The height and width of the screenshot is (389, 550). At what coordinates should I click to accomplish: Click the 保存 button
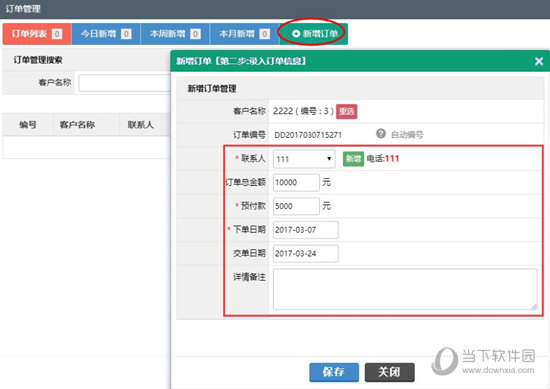(334, 372)
